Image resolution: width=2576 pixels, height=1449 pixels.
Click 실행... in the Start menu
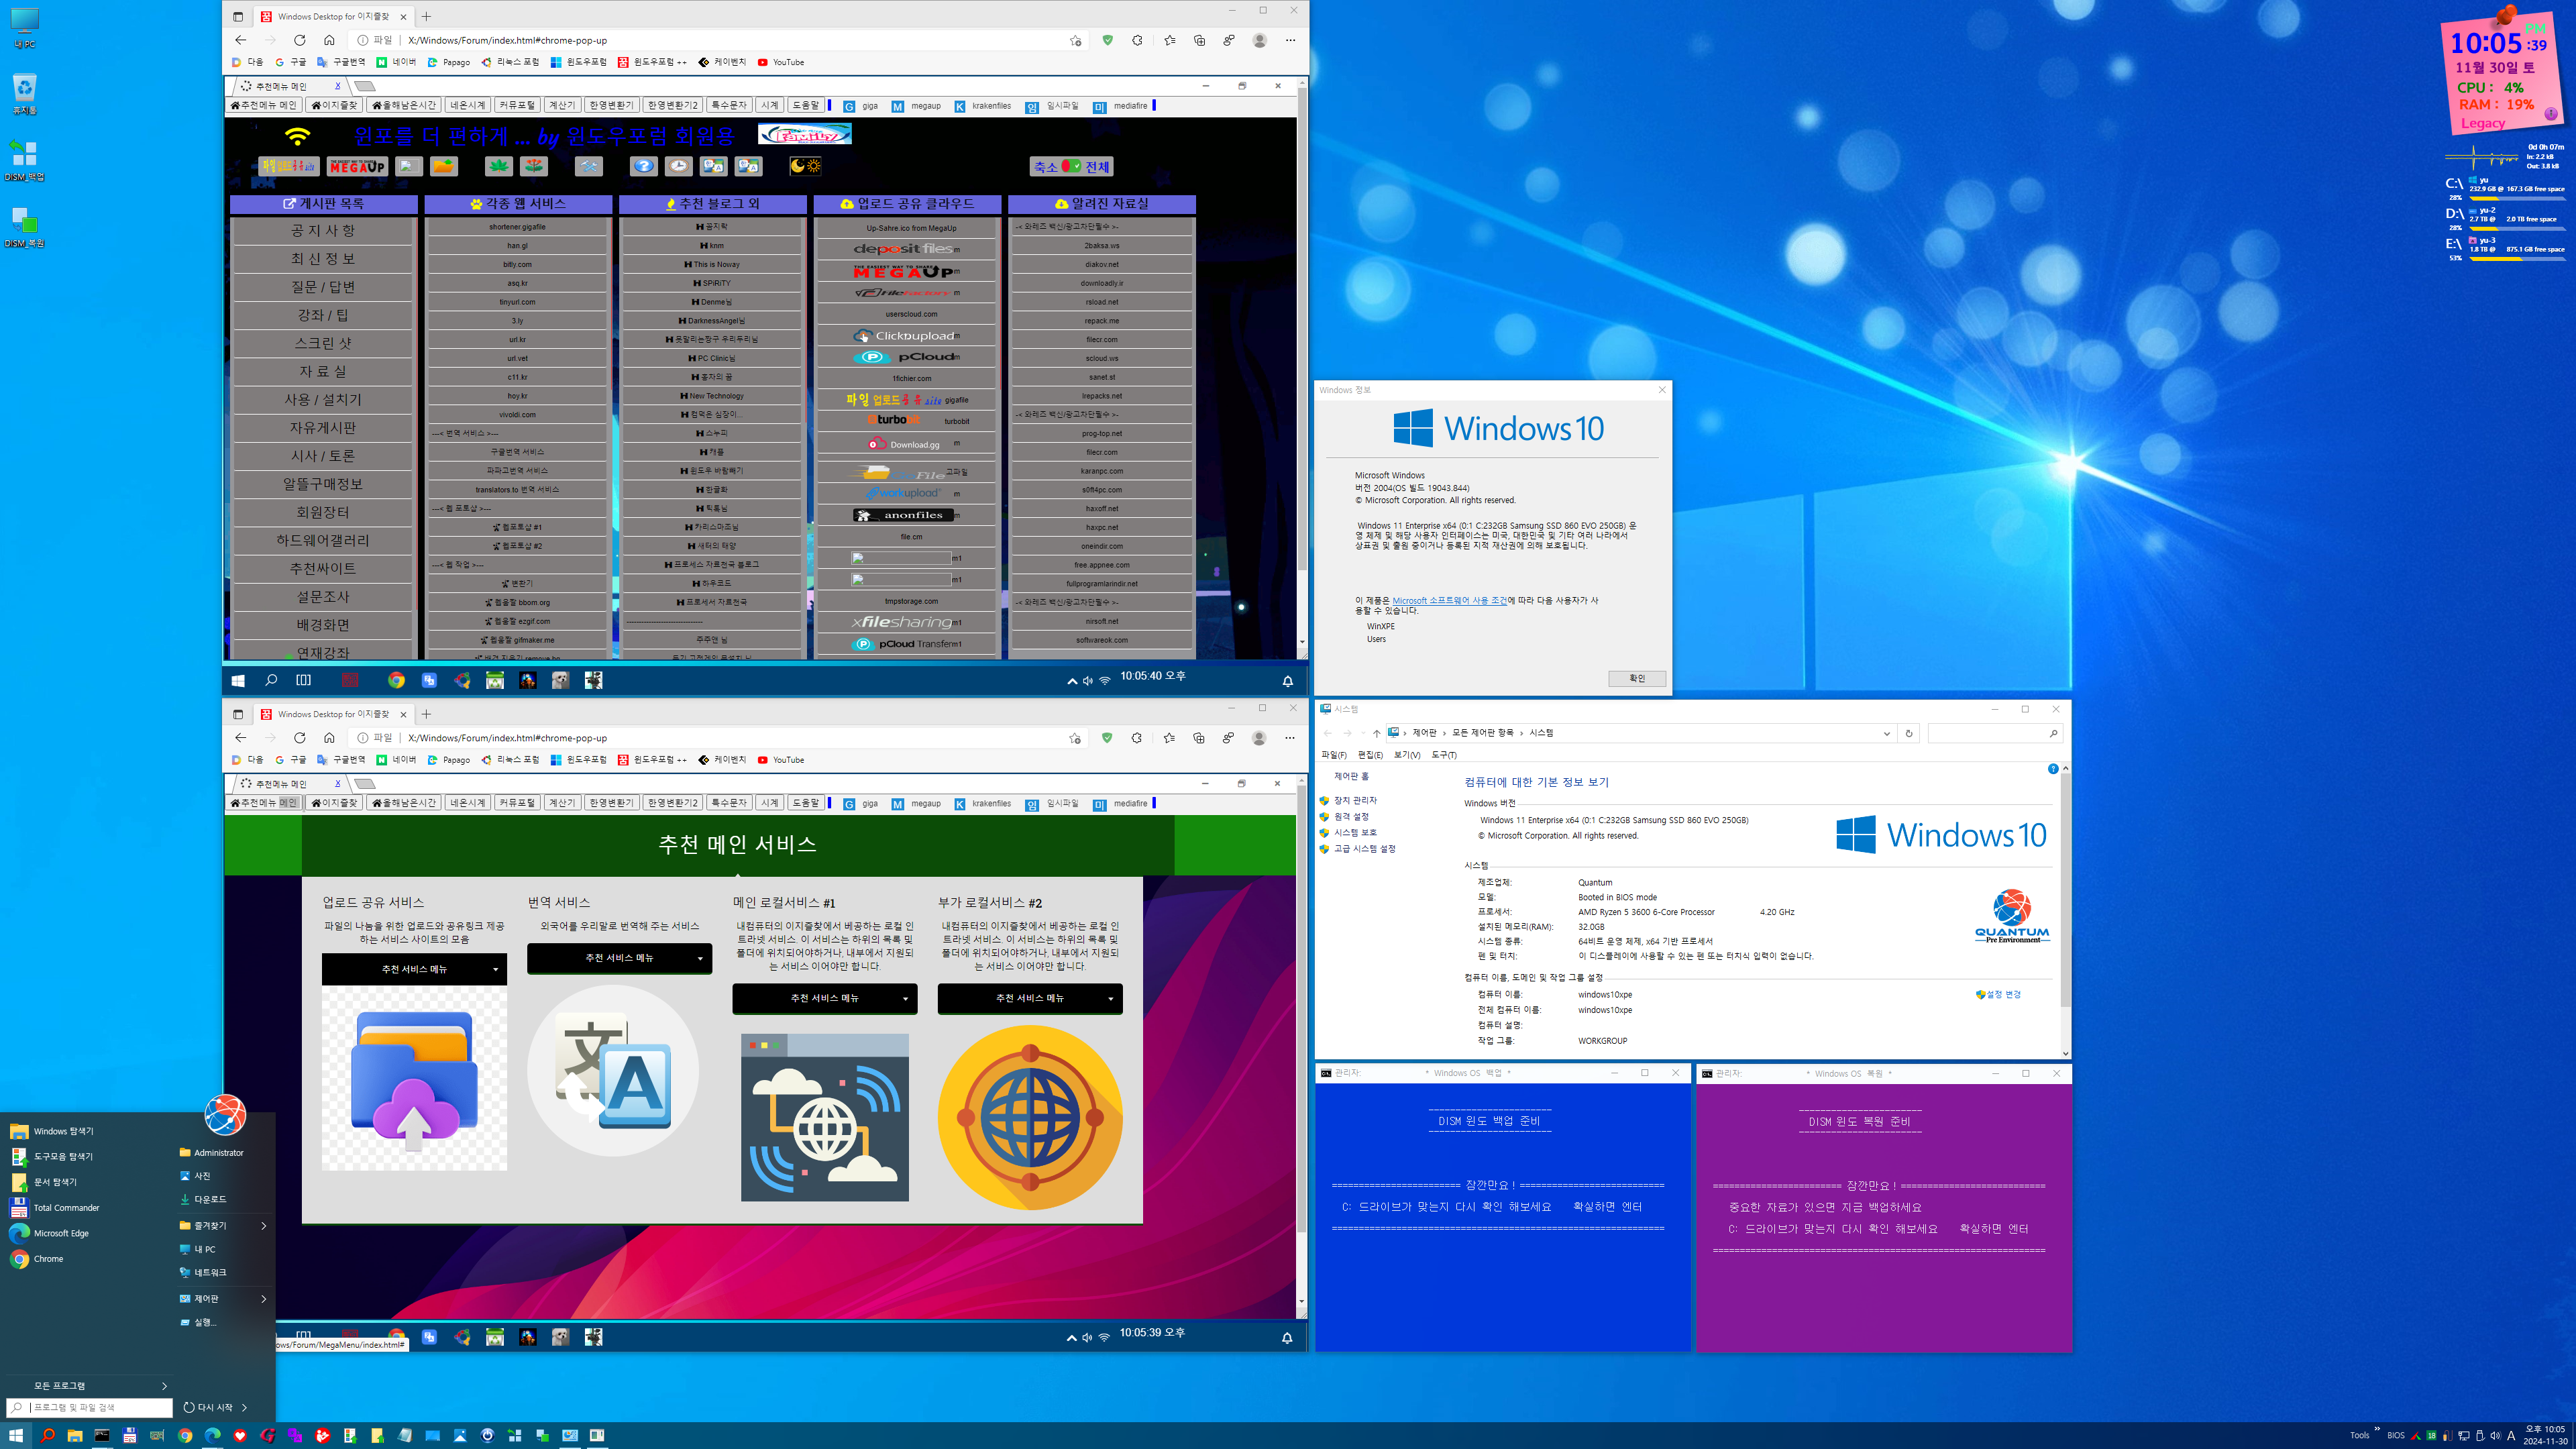click(198, 1322)
